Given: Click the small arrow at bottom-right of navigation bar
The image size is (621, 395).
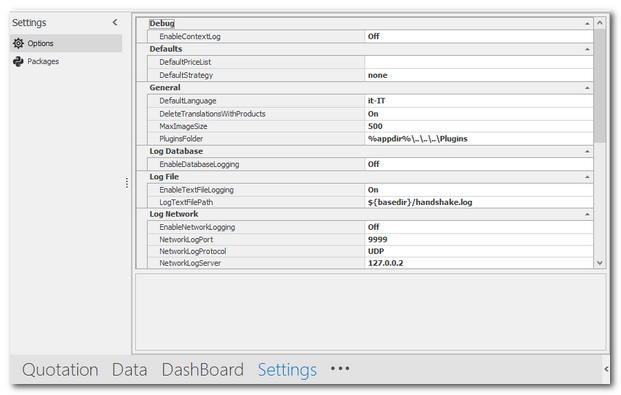Looking at the screenshot, I should (606, 369).
